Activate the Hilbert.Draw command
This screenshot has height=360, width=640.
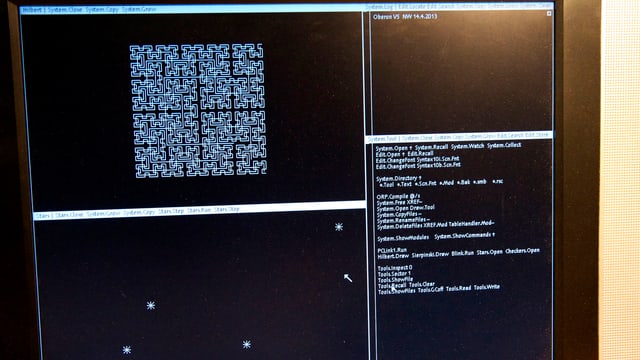(x=393, y=256)
